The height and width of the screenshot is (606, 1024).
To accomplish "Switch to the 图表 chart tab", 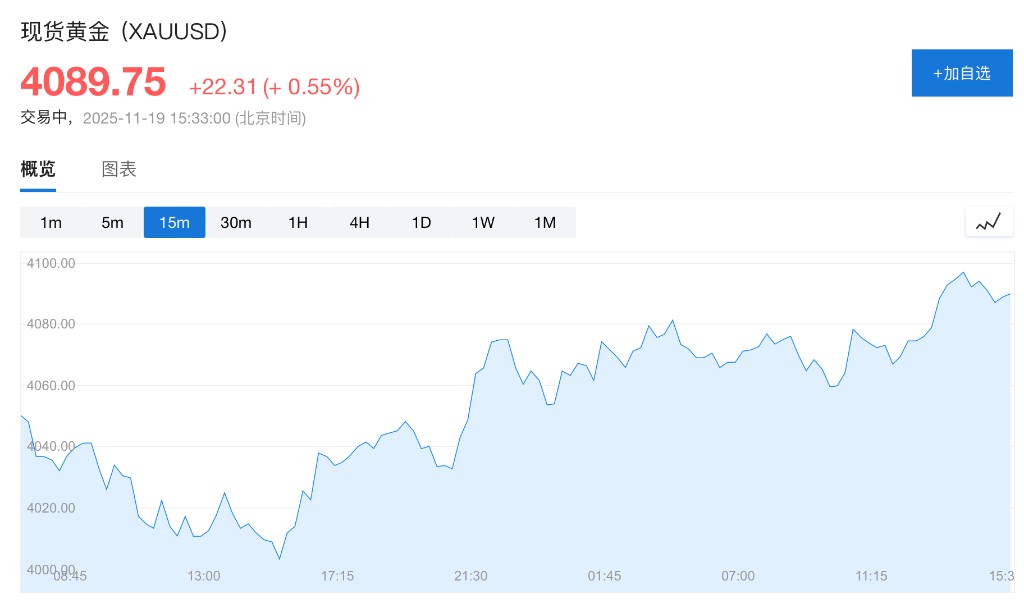I will [x=119, y=169].
